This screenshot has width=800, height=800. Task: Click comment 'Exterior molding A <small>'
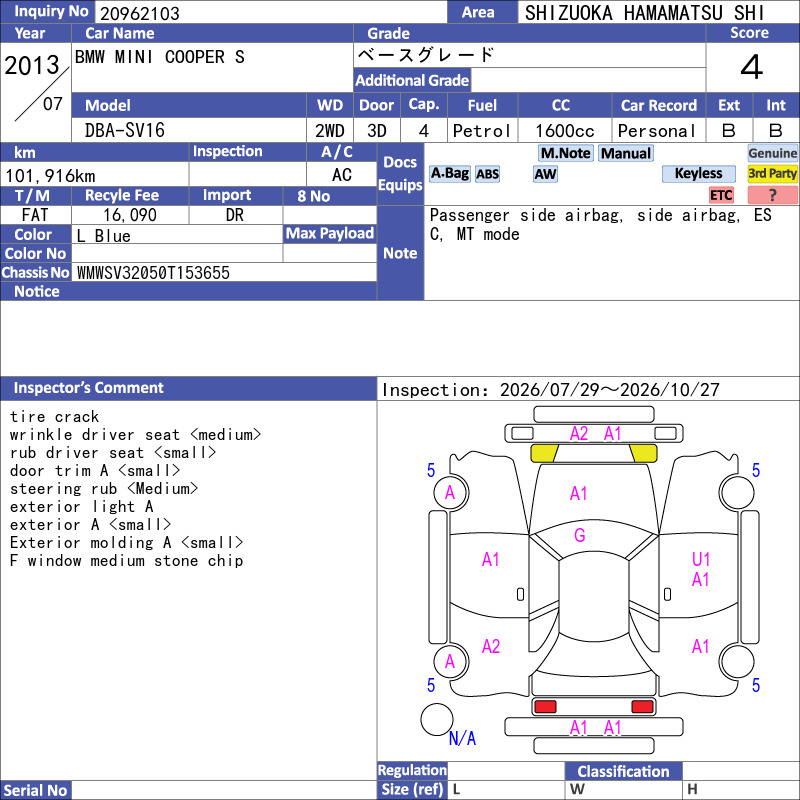[127, 542]
